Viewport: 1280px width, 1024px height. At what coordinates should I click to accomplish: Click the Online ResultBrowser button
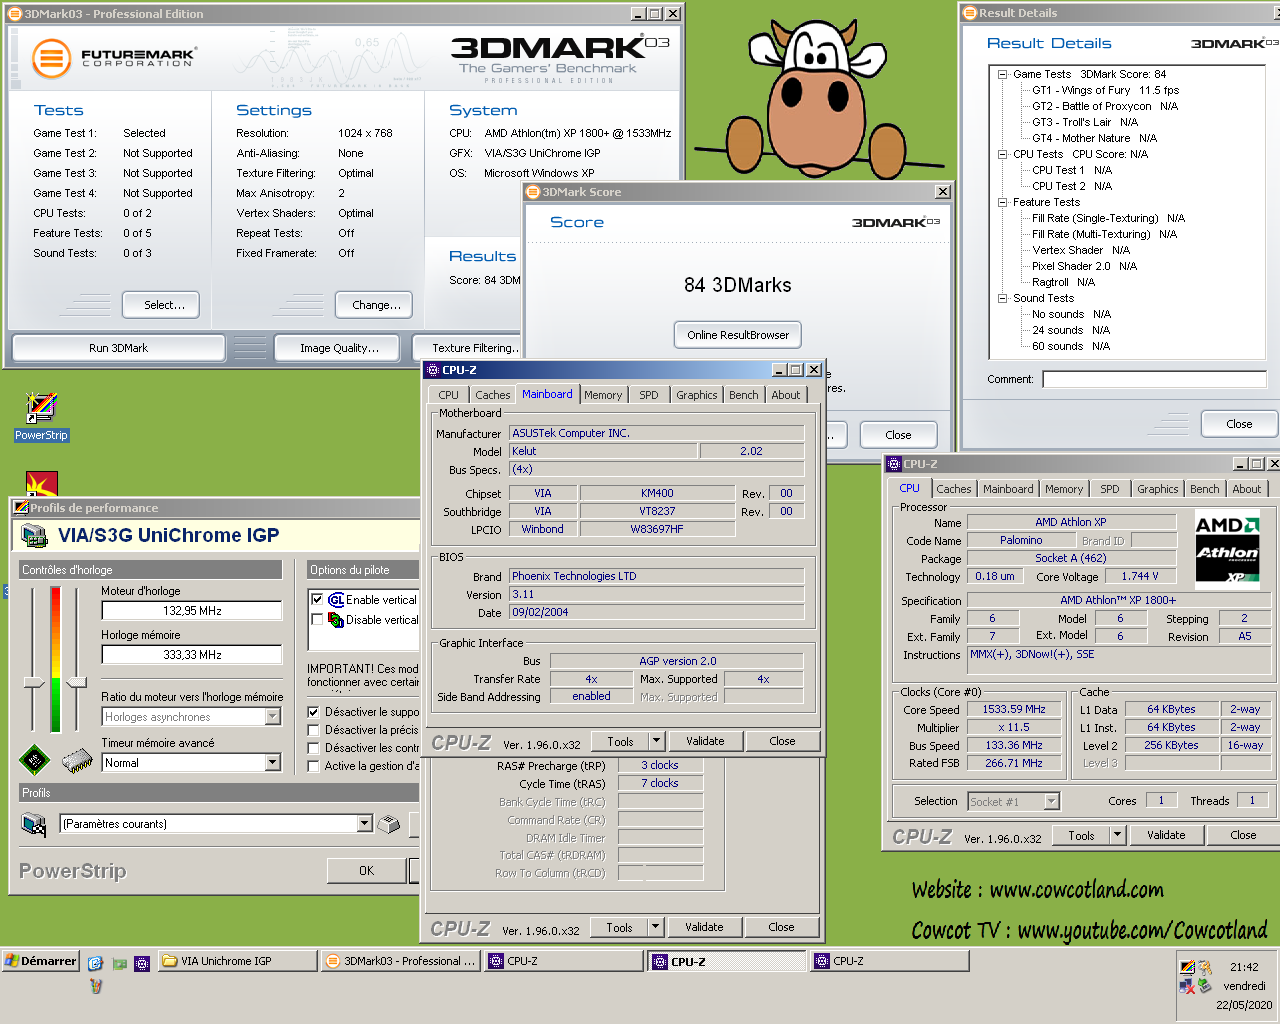738,335
